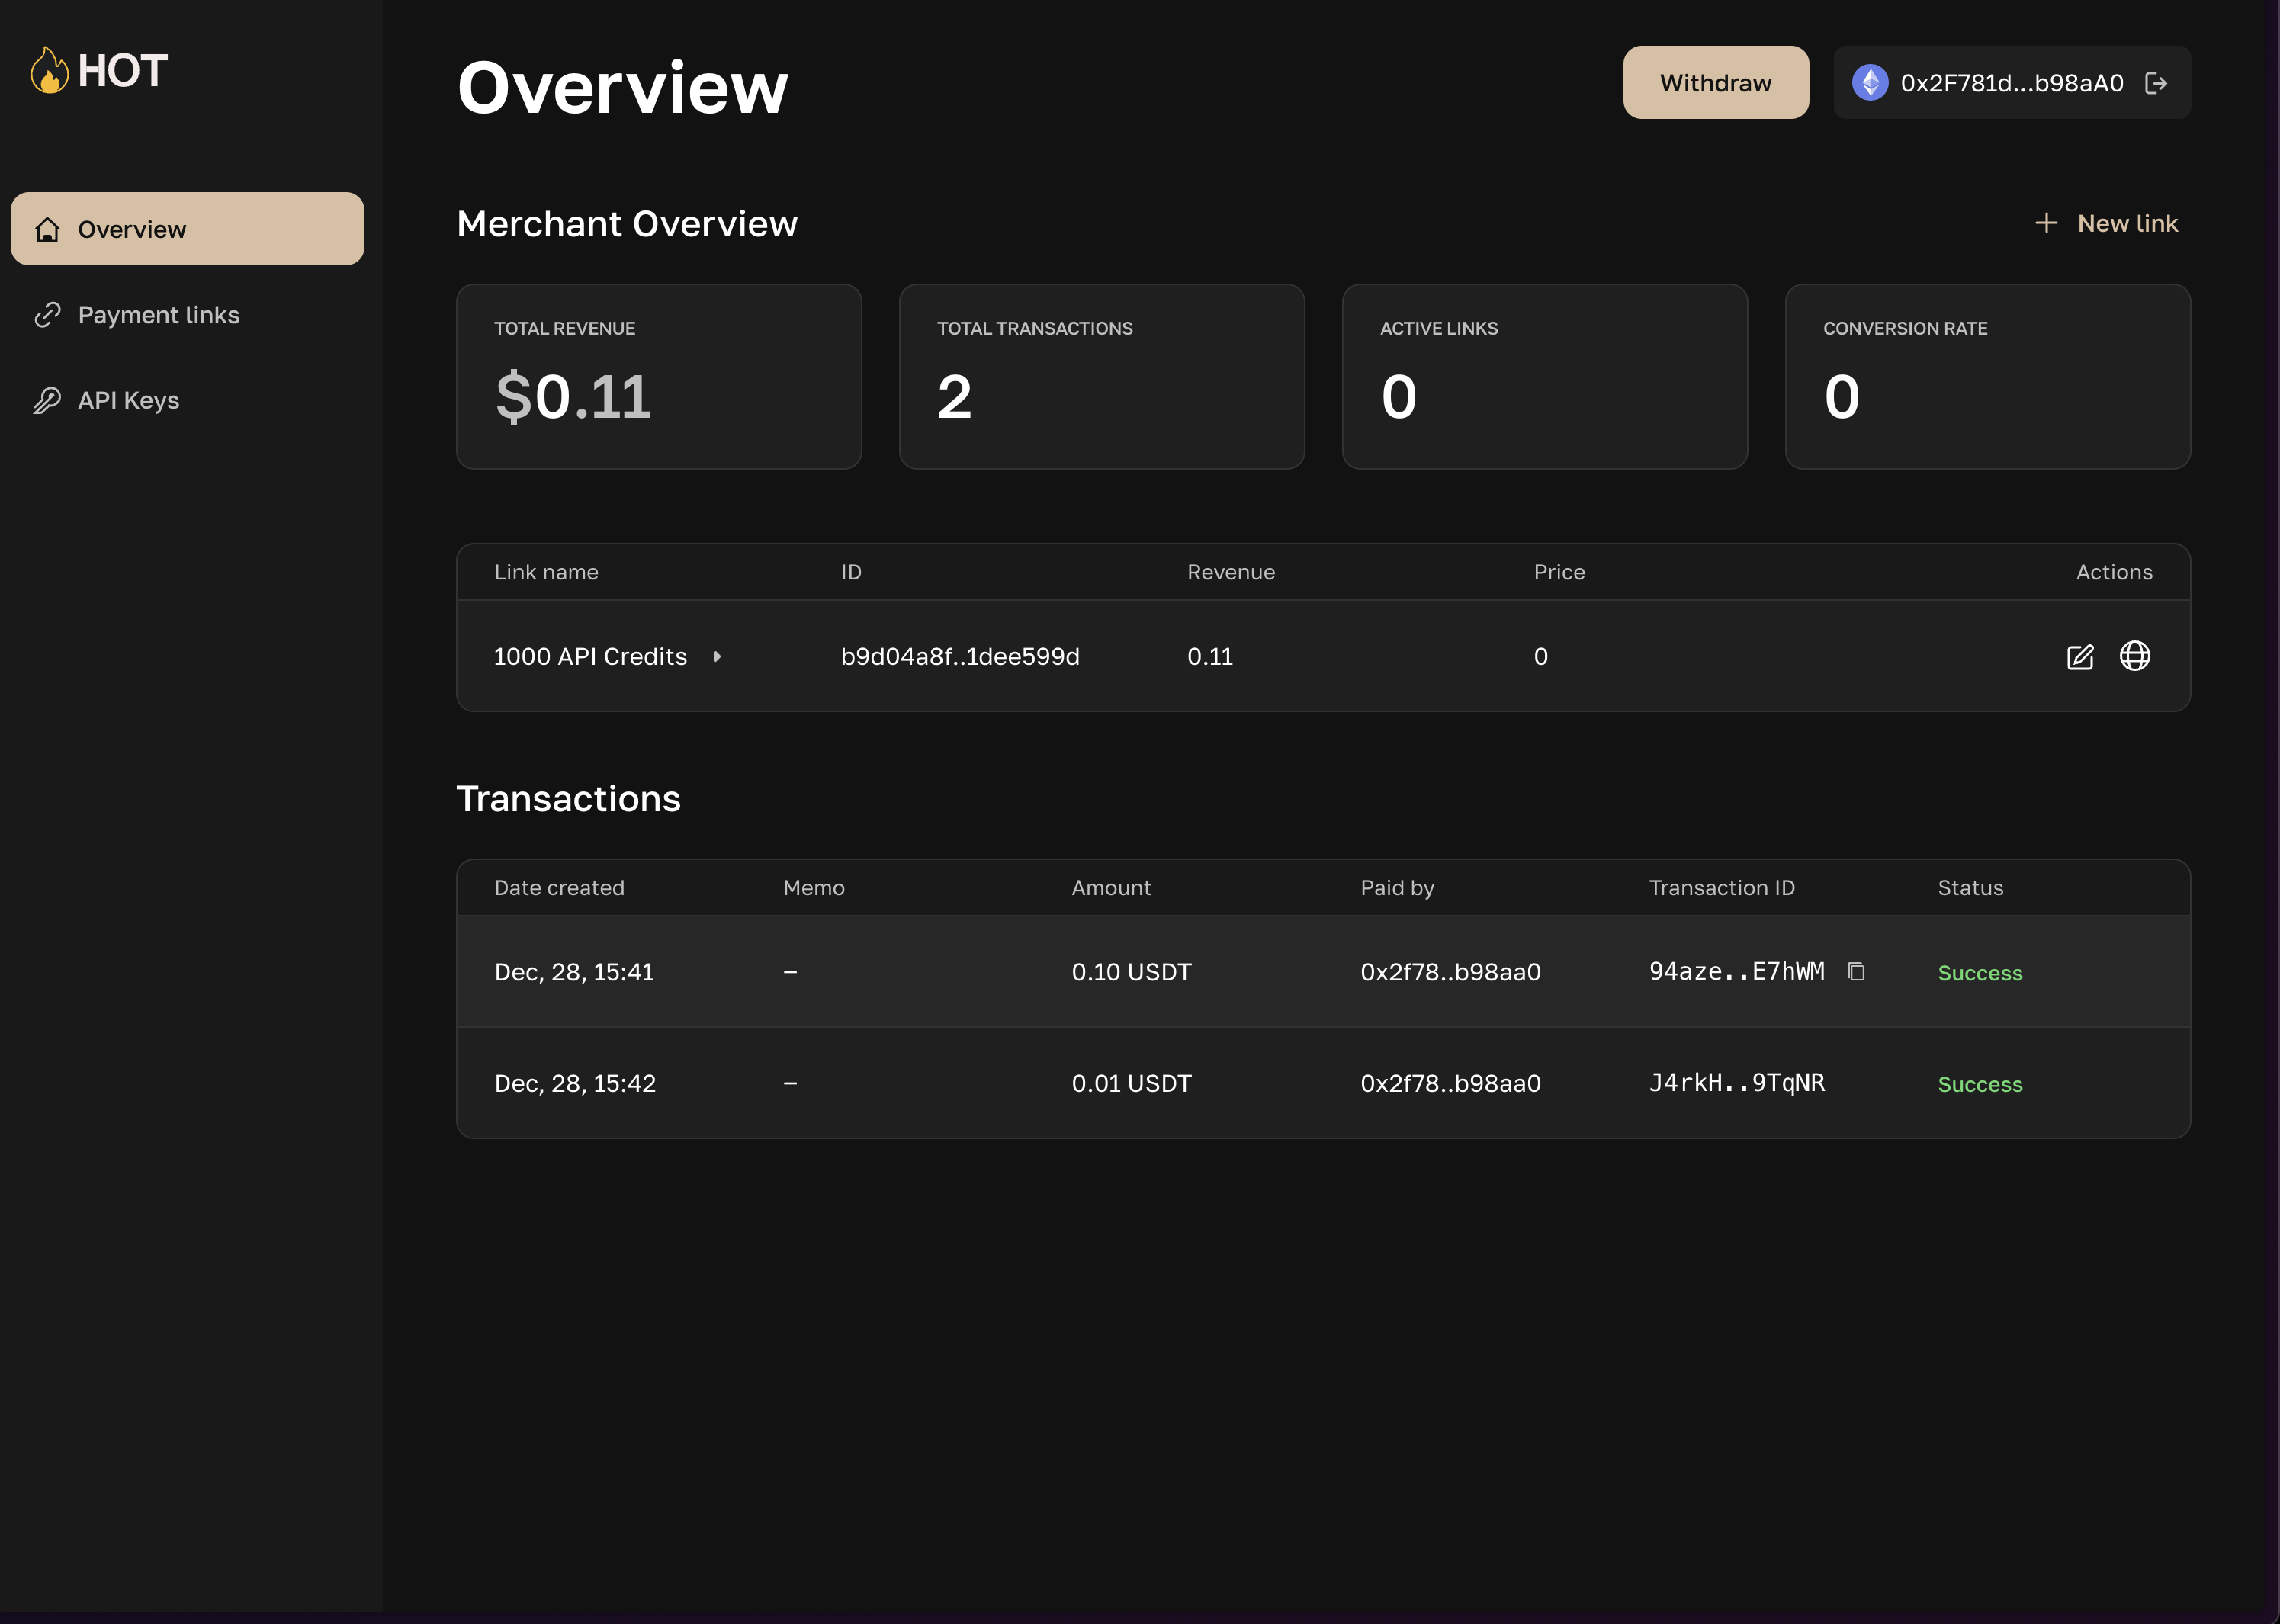
Task: Open public page via globe icon
Action: [x=2134, y=656]
